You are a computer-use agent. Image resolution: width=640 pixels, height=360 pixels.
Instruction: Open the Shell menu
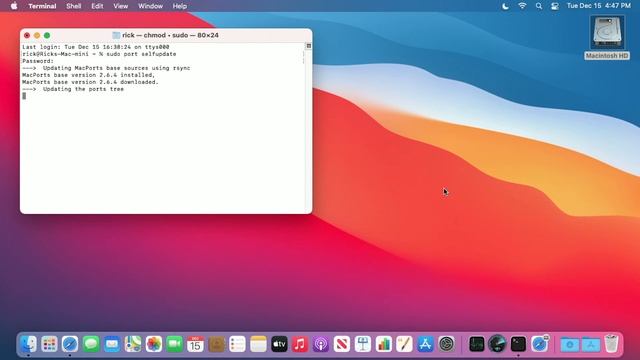73,6
